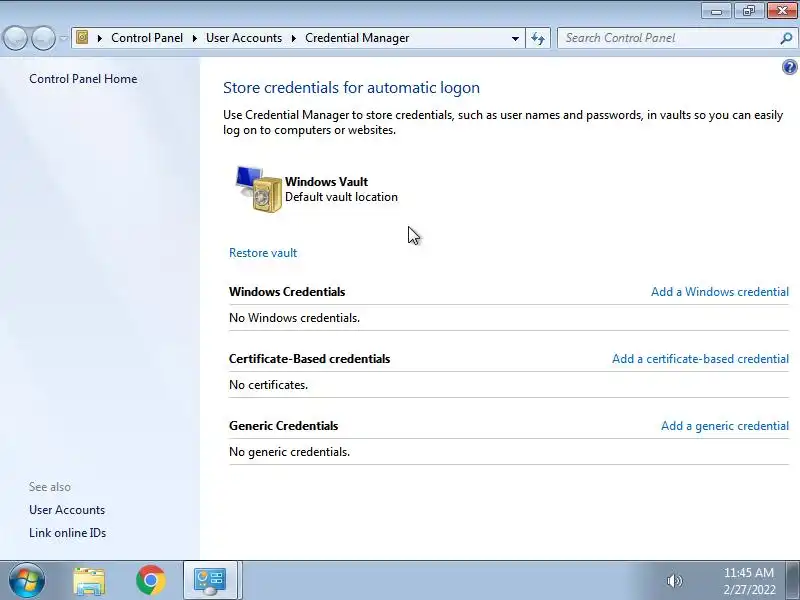Open the help question mark icon
Image resolution: width=800 pixels, height=600 pixels.
(x=789, y=67)
